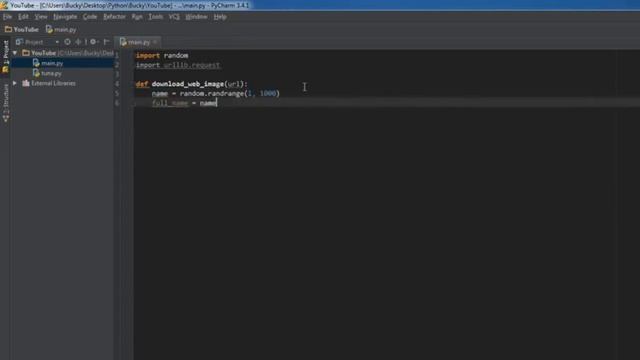Image resolution: width=640 pixels, height=360 pixels.
Task: Open the Run menu
Action: click(137, 17)
